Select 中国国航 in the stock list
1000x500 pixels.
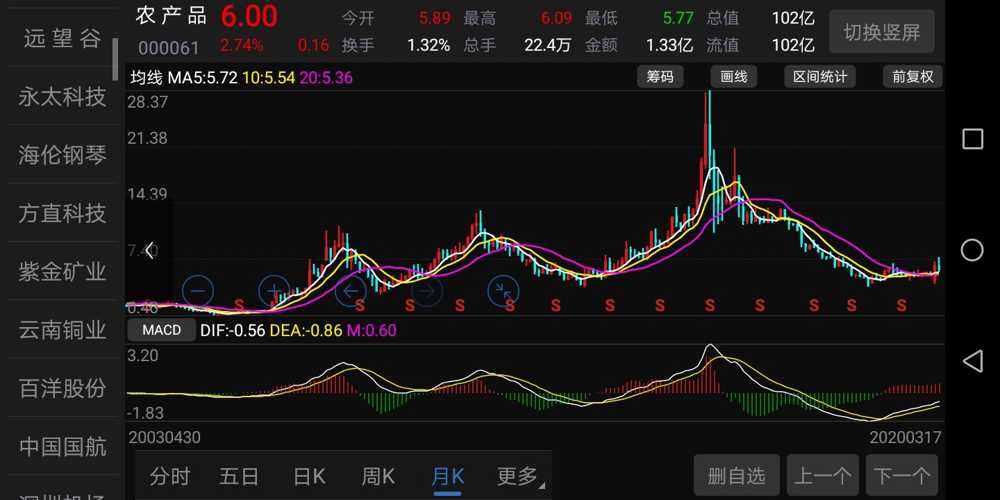click(x=62, y=446)
